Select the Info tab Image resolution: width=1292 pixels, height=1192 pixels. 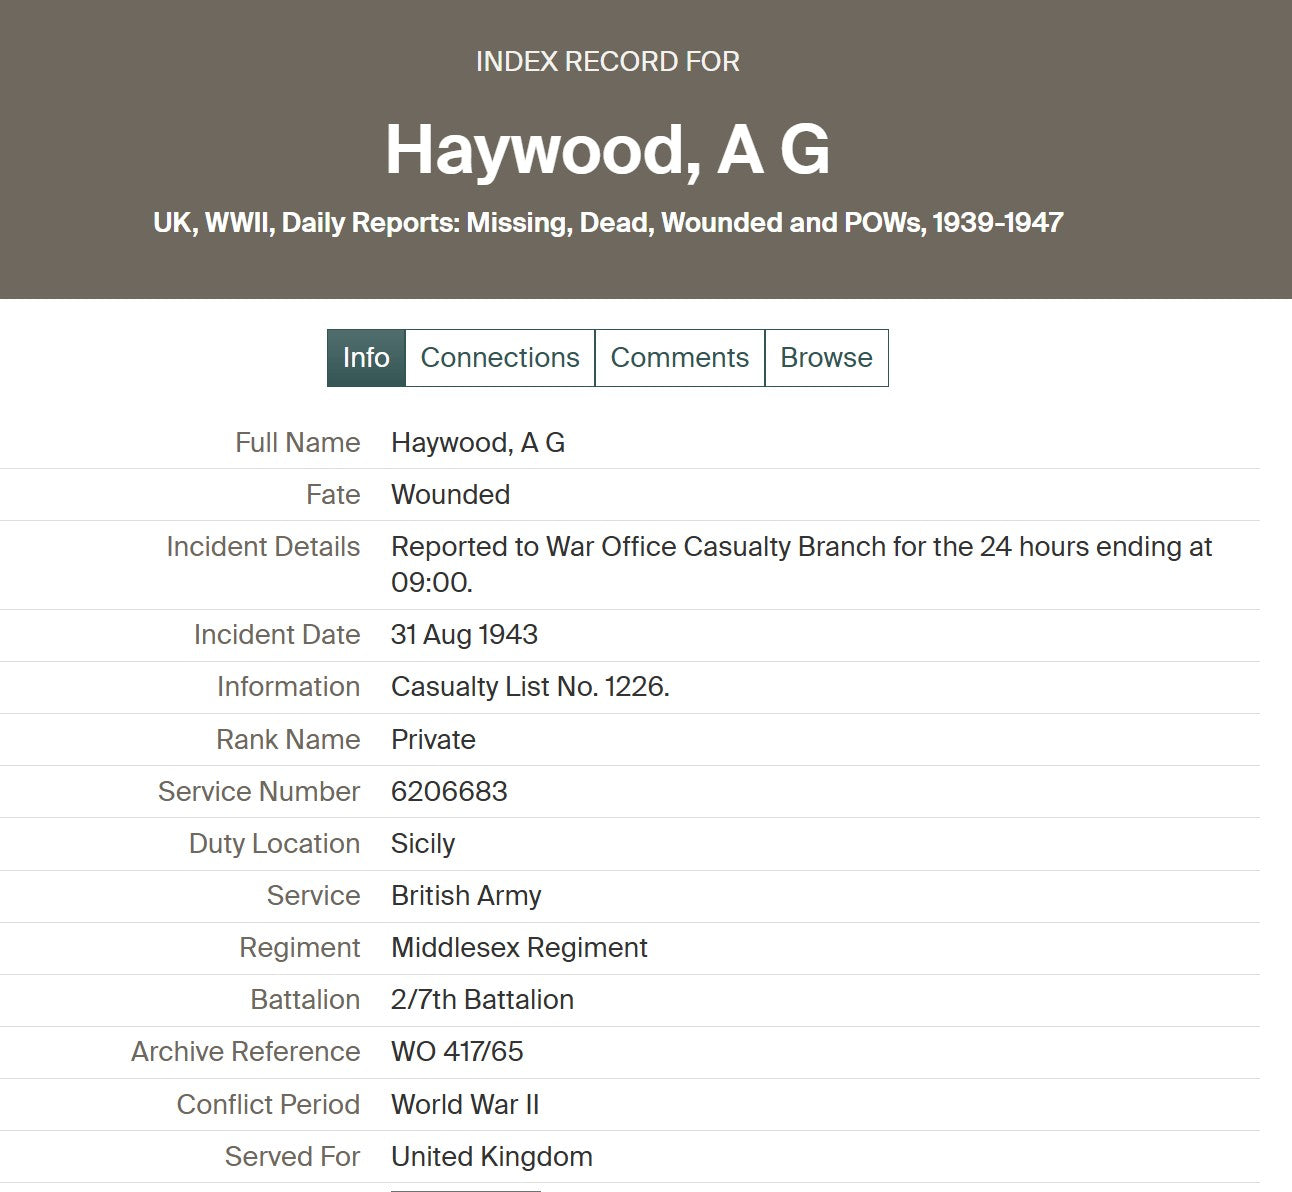tap(366, 358)
